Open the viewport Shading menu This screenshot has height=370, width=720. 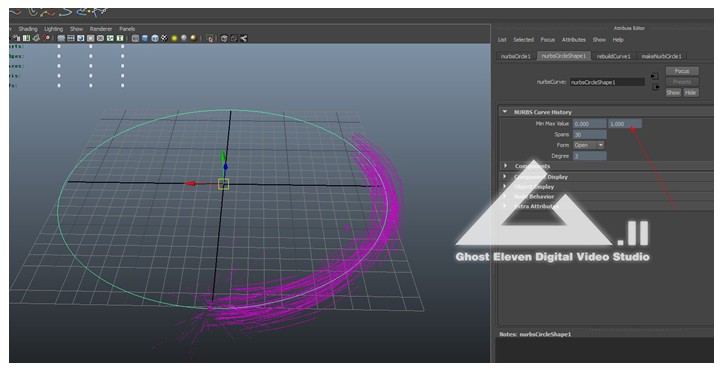tap(28, 29)
